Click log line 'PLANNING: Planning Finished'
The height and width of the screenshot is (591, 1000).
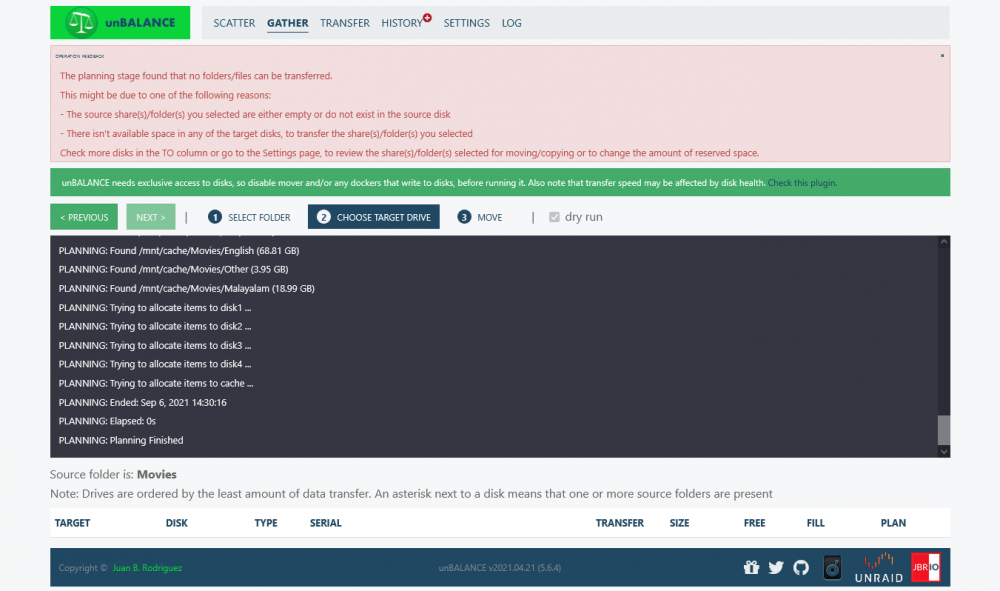[121, 440]
